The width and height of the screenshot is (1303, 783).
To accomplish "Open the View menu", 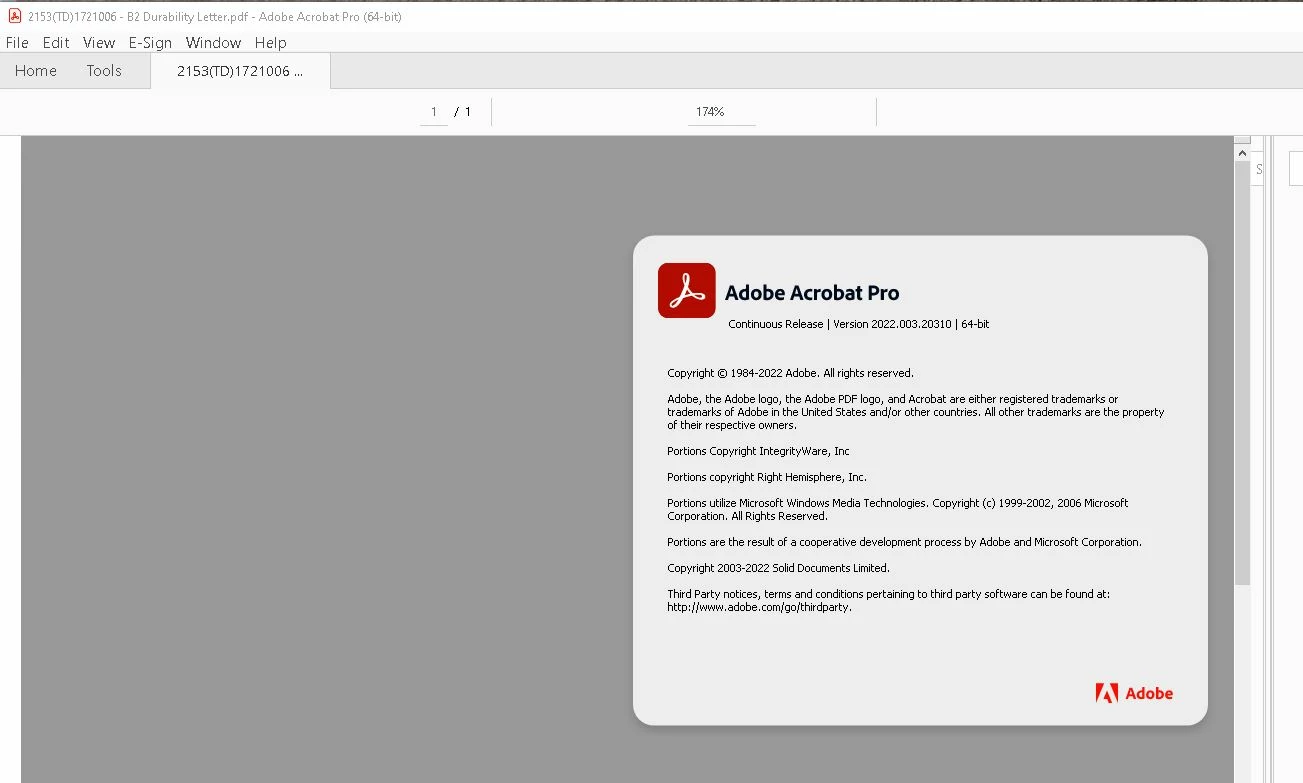I will pyautogui.click(x=99, y=43).
